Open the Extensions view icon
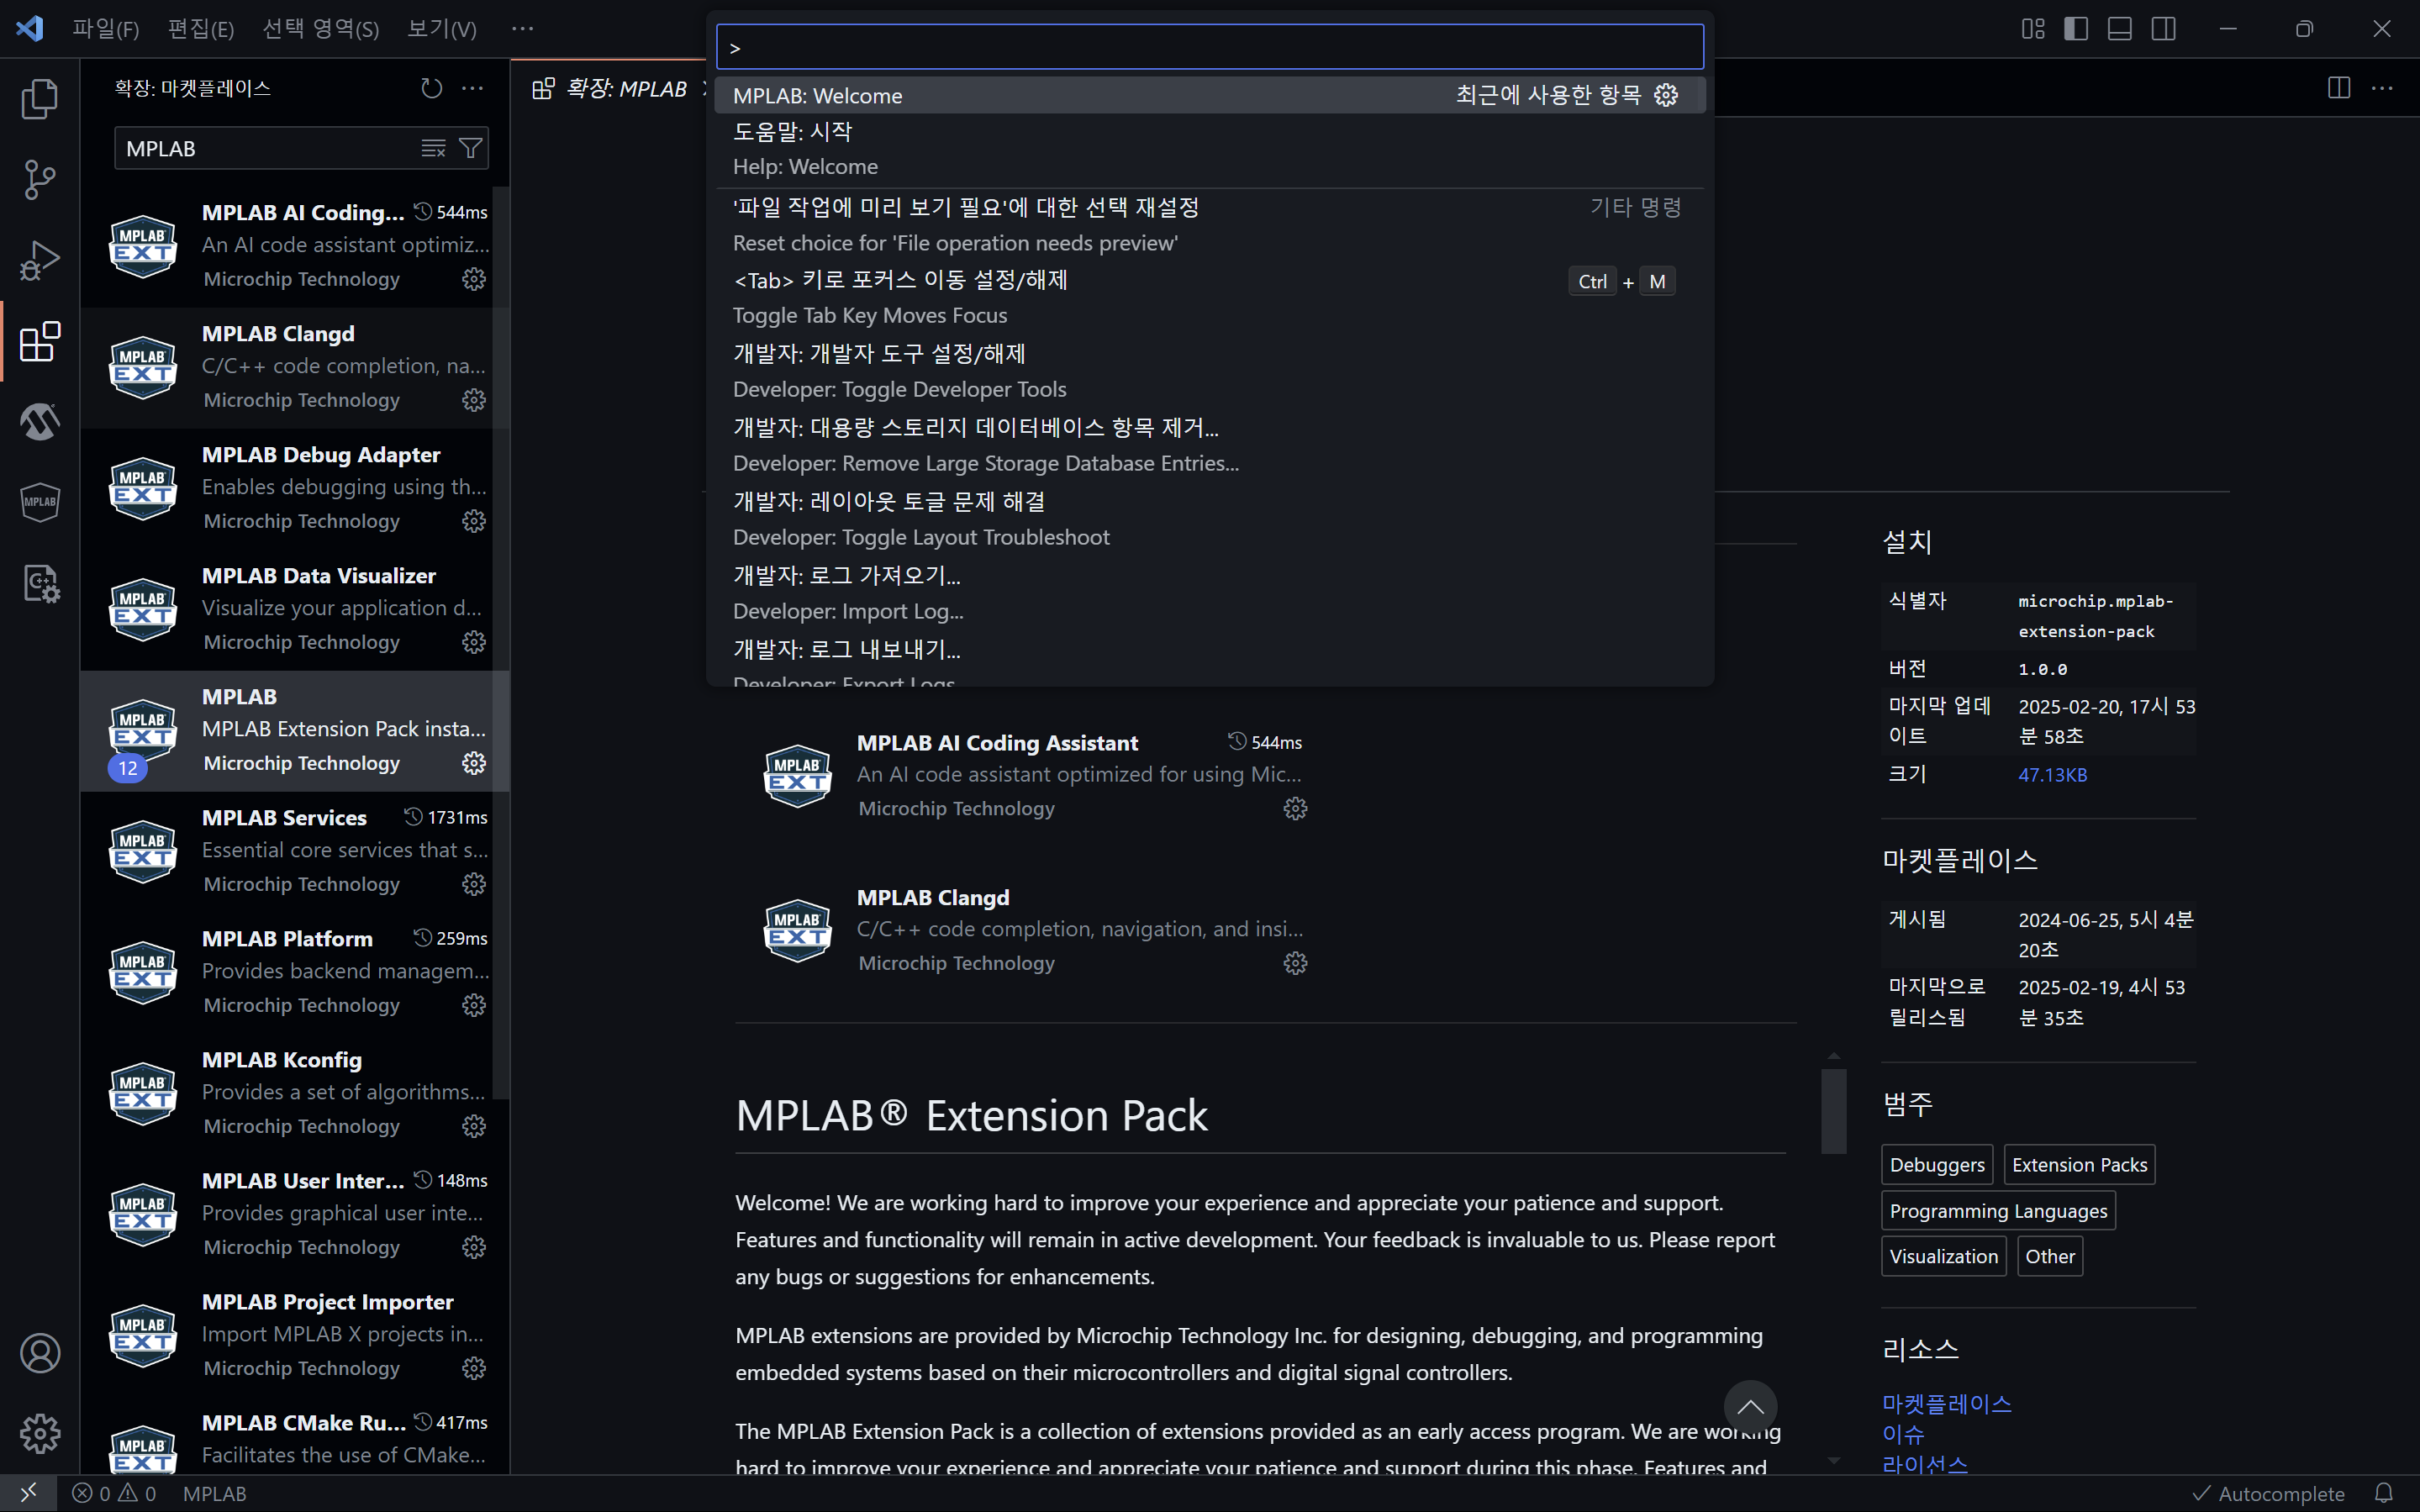Viewport: 2420px width, 1512px height. coord(40,341)
